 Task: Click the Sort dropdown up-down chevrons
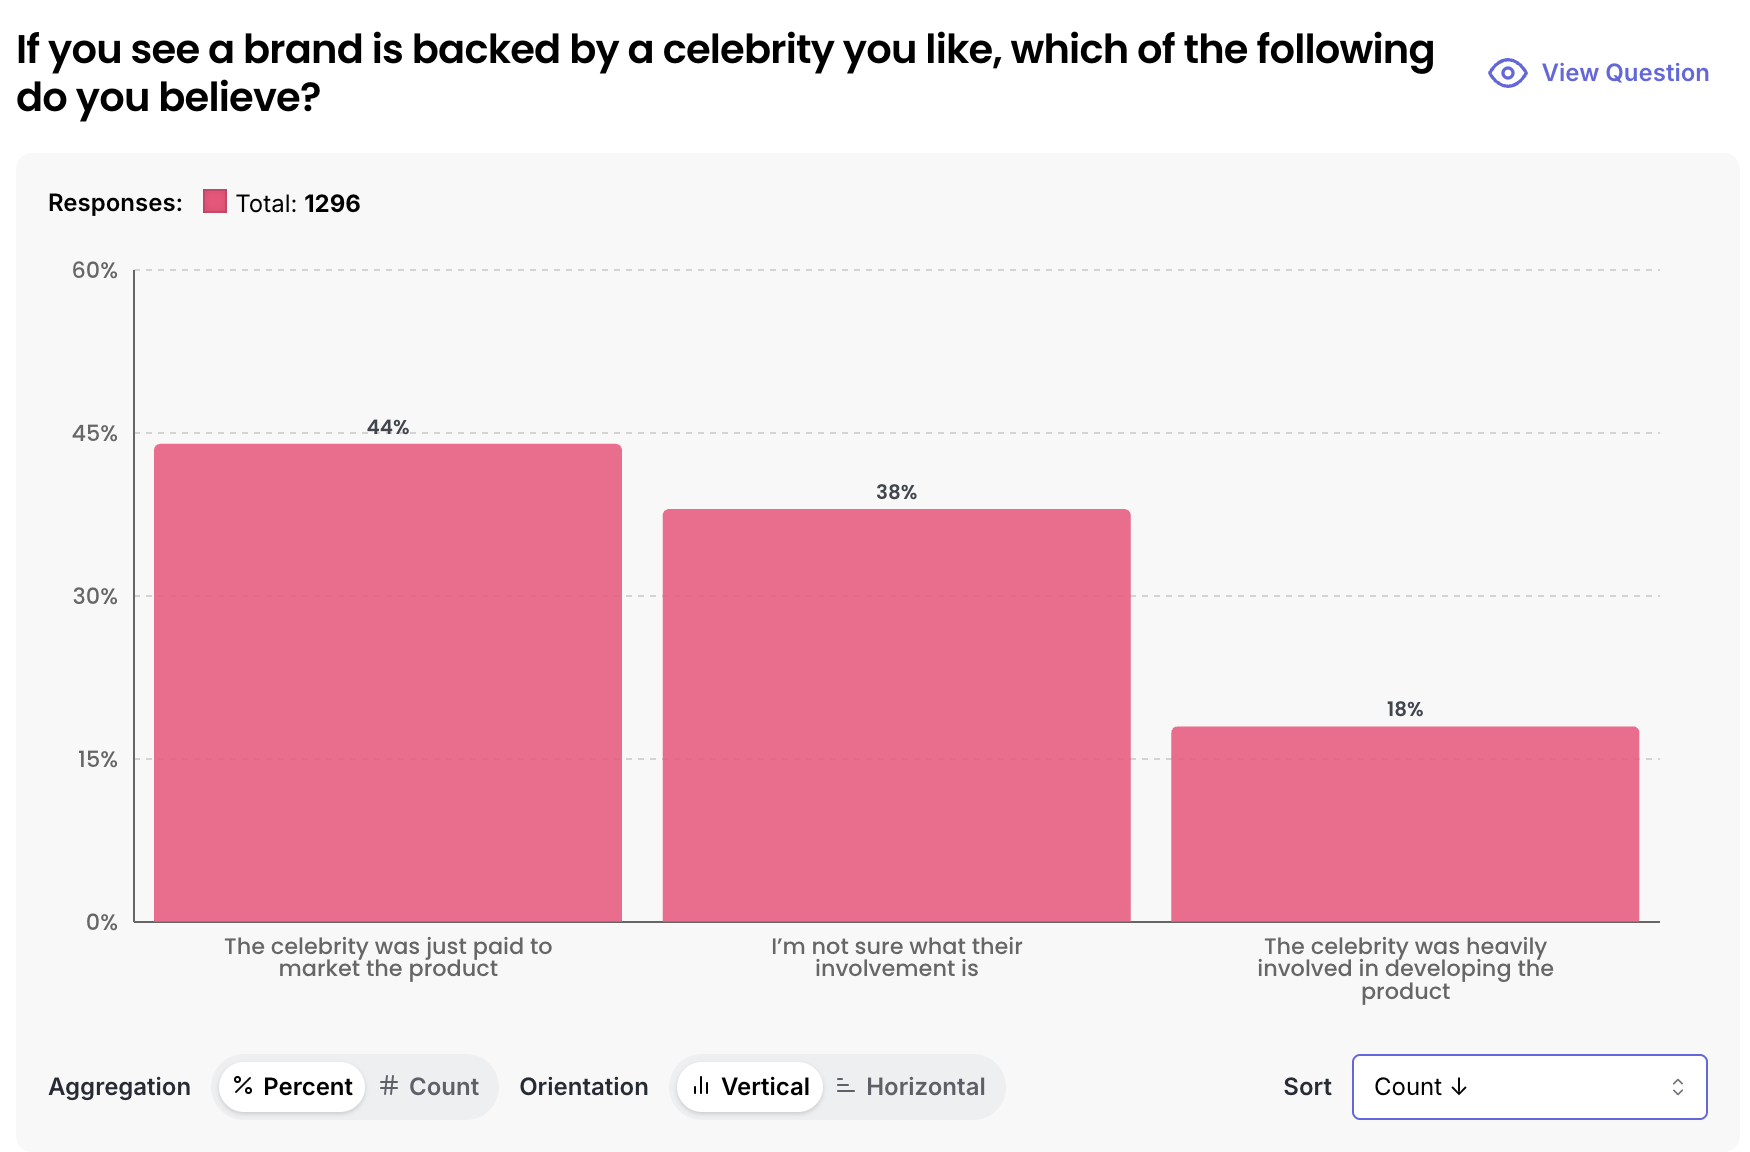tap(1678, 1087)
